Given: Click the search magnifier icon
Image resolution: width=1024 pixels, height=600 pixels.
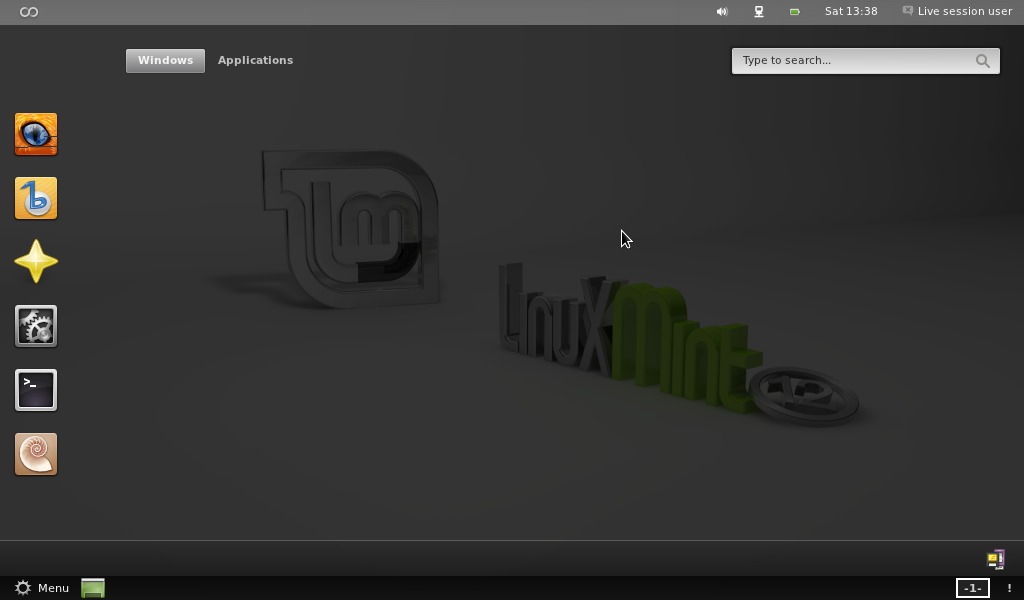Looking at the screenshot, I should [x=983, y=61].
